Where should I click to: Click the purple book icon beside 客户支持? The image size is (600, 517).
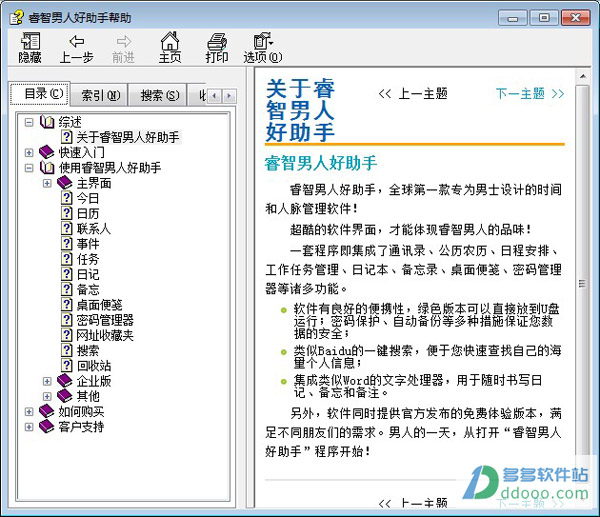(x=47, y=426)
